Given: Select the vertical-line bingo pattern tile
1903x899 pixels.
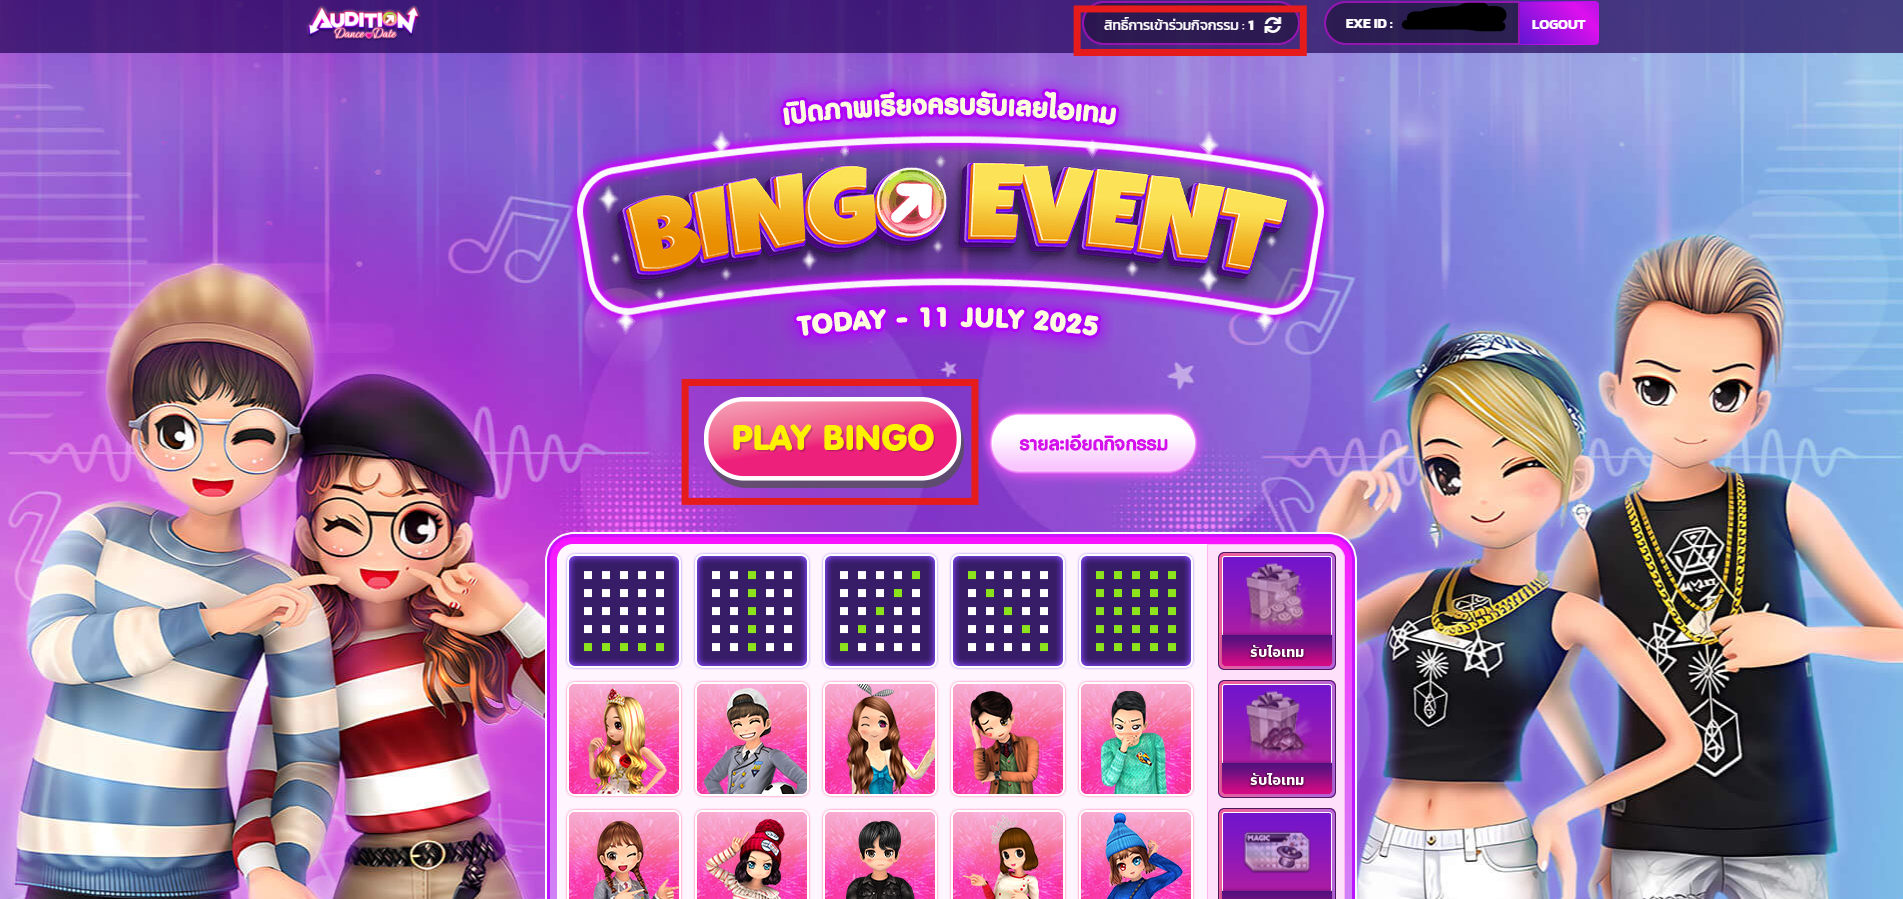Looking at the screenshot, I should [x=752, y=611].
